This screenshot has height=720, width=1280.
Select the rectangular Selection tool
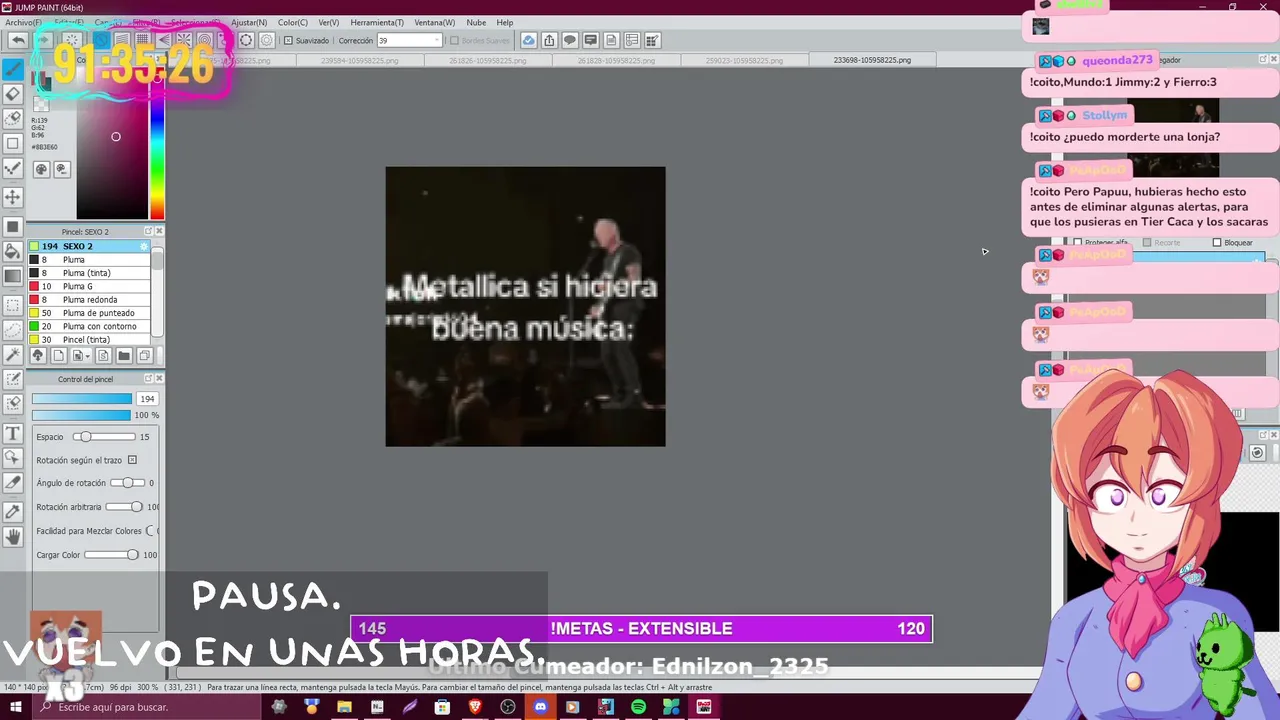coord(12,305)
